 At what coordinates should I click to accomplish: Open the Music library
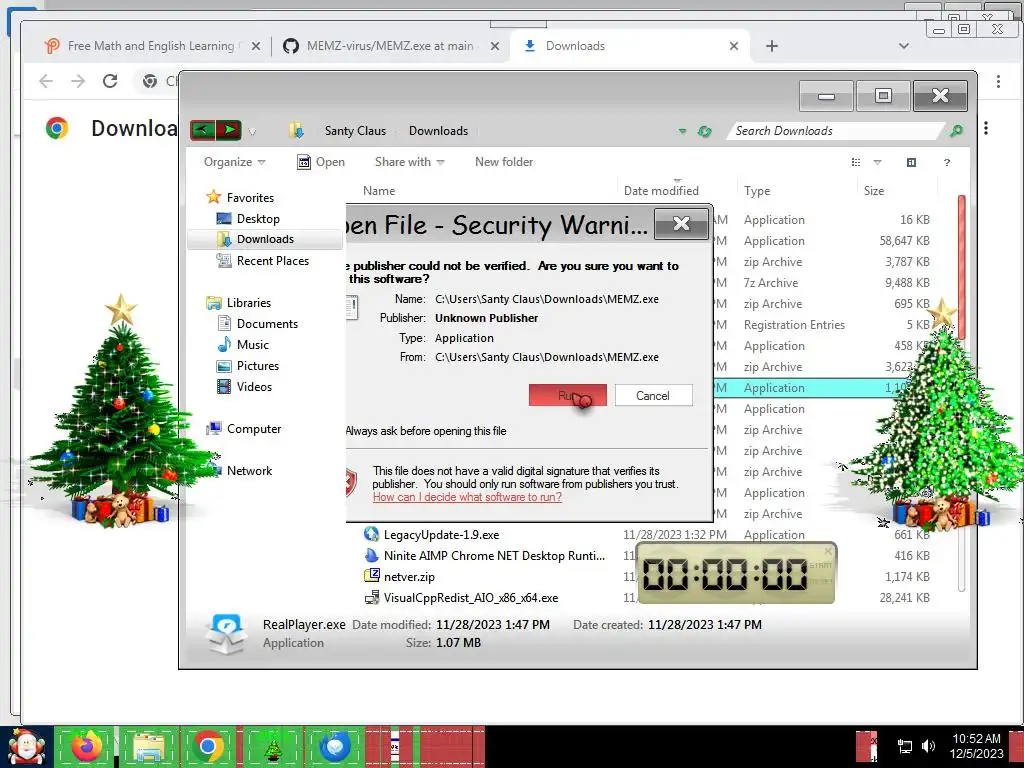(243, 345)
